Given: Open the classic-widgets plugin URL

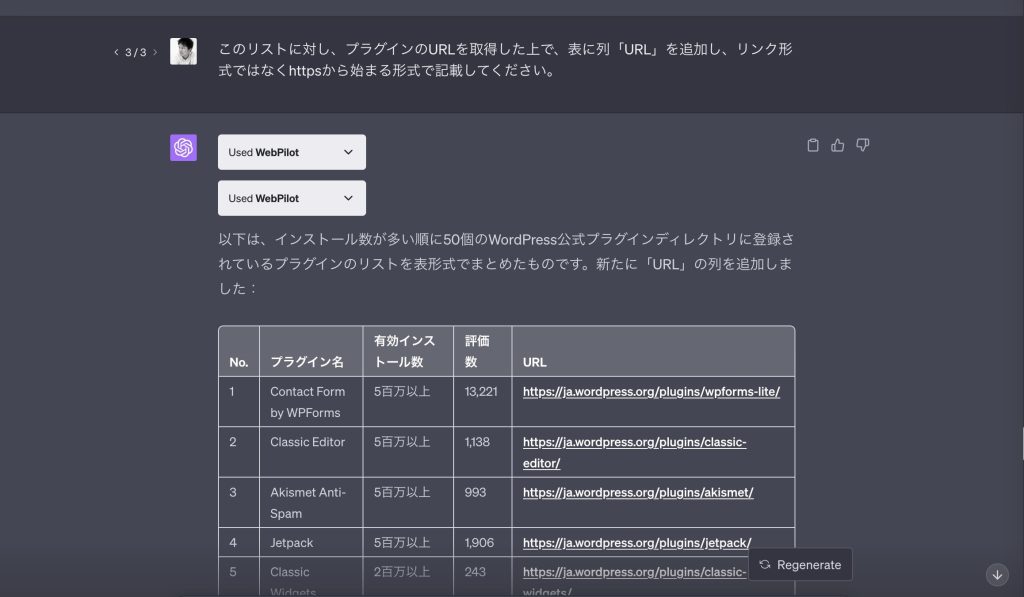Looking at the screenshot, I should pos(634,580).
